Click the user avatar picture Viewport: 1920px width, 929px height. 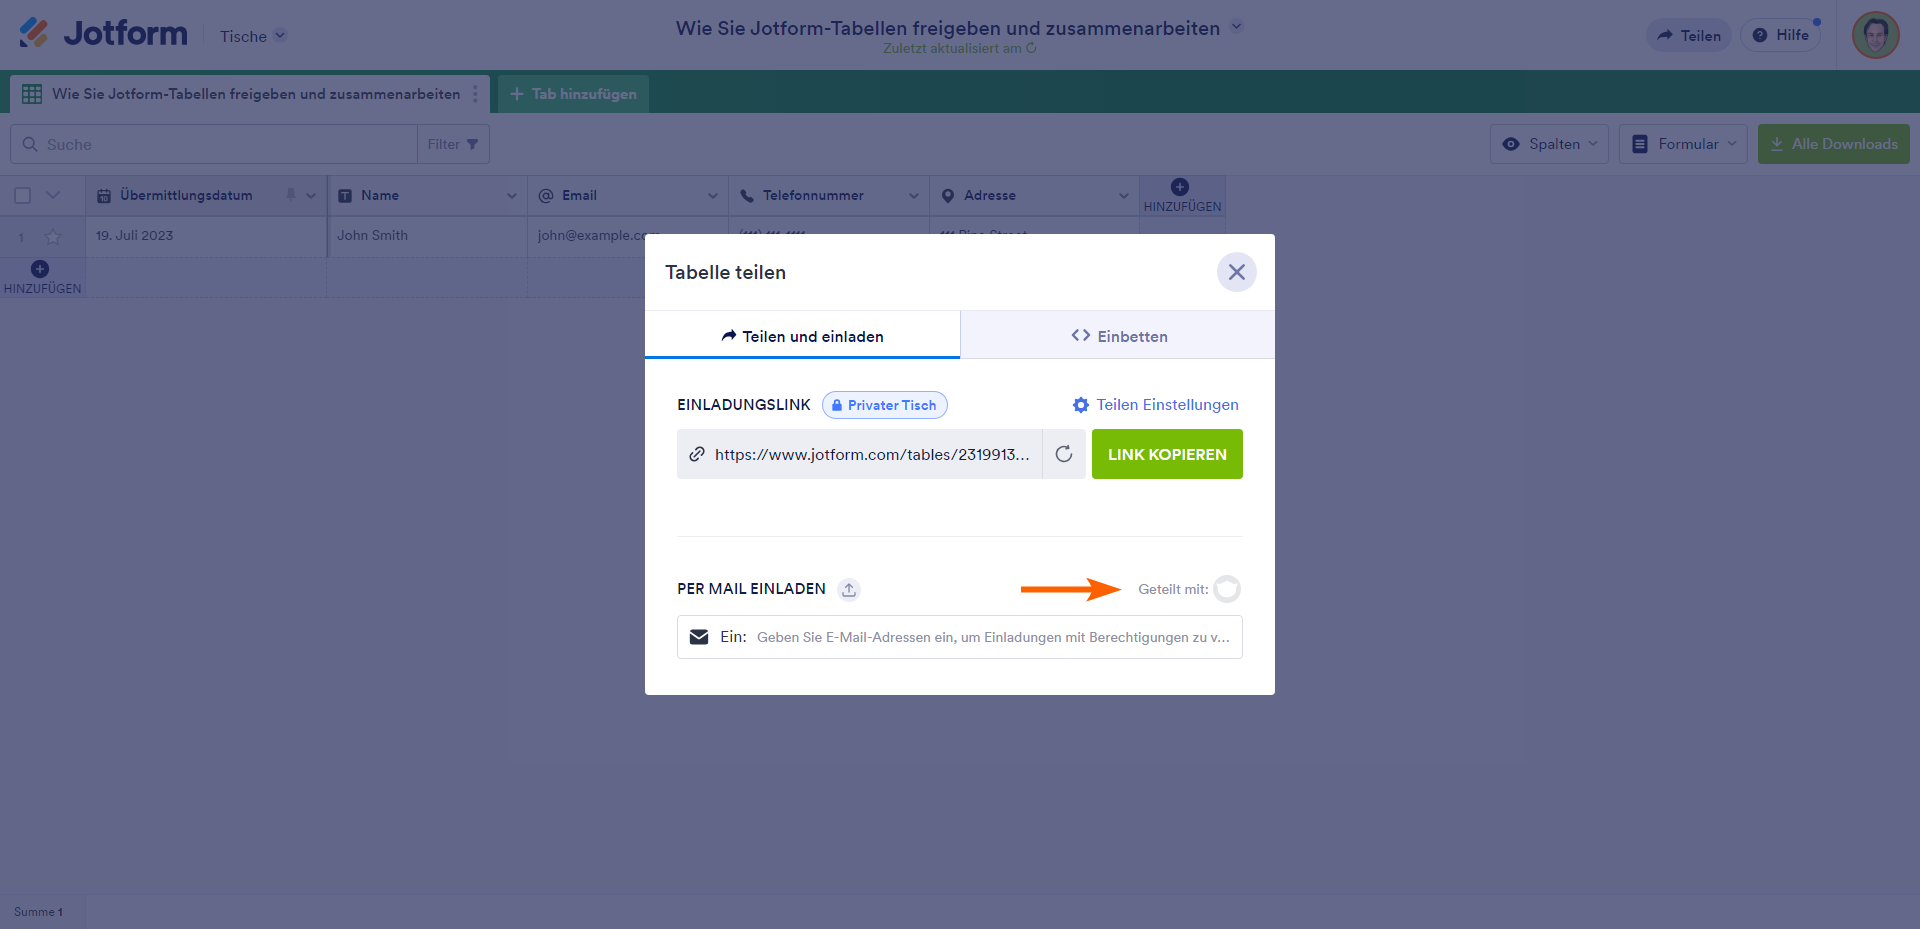1875,35
